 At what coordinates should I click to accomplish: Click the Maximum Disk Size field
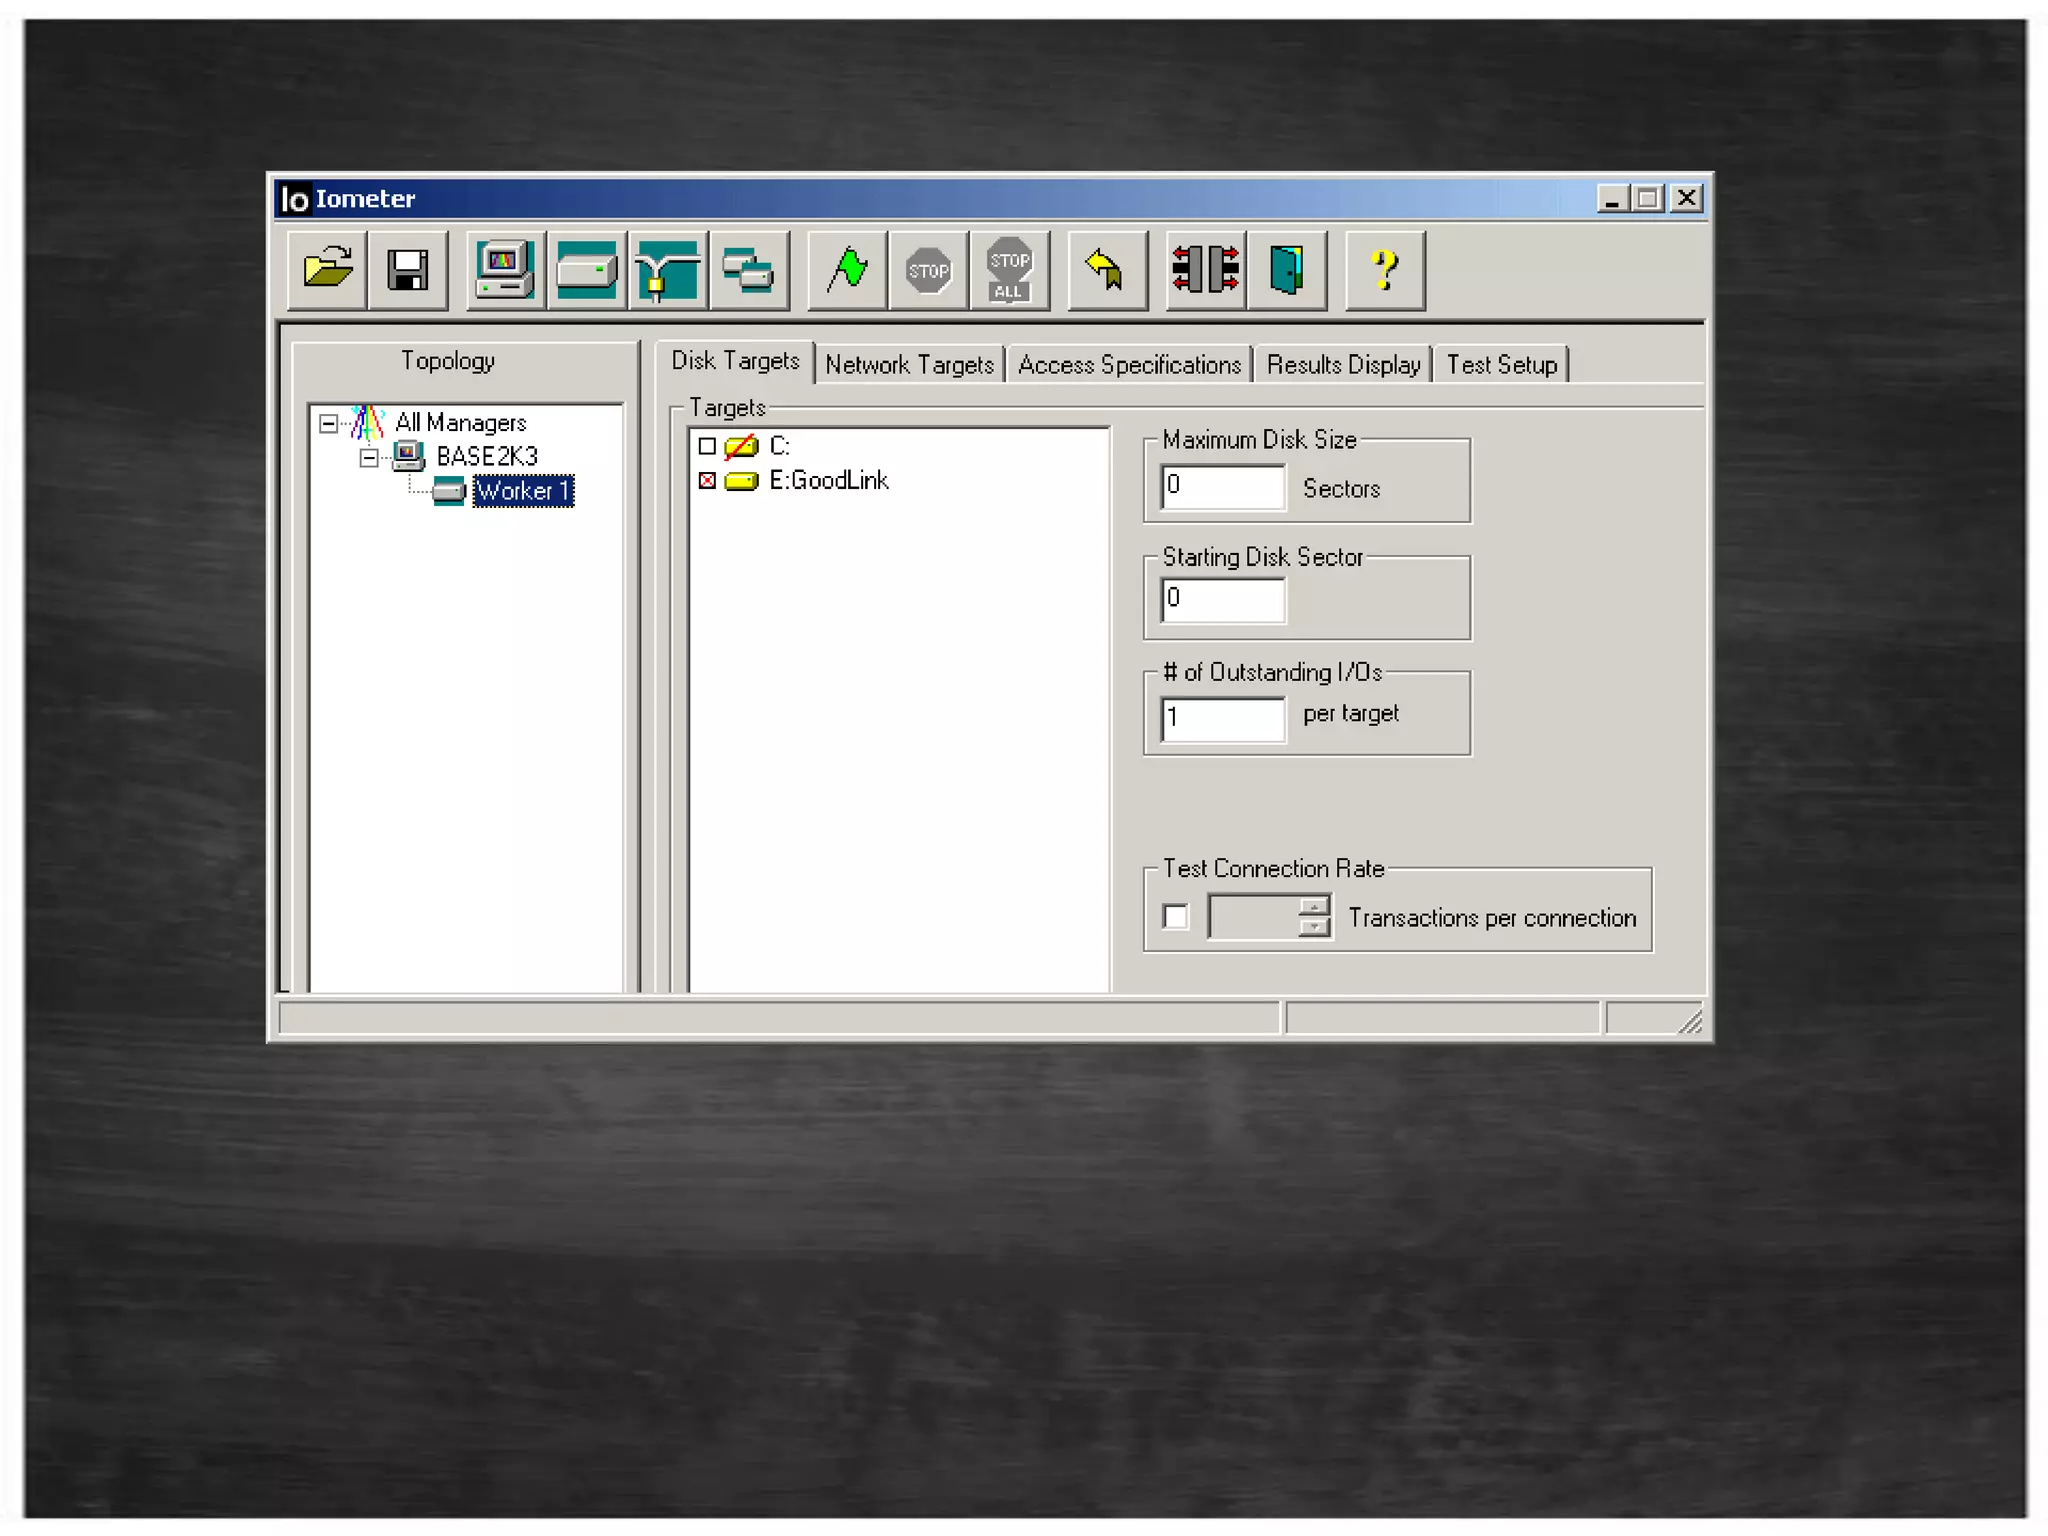1222,487
